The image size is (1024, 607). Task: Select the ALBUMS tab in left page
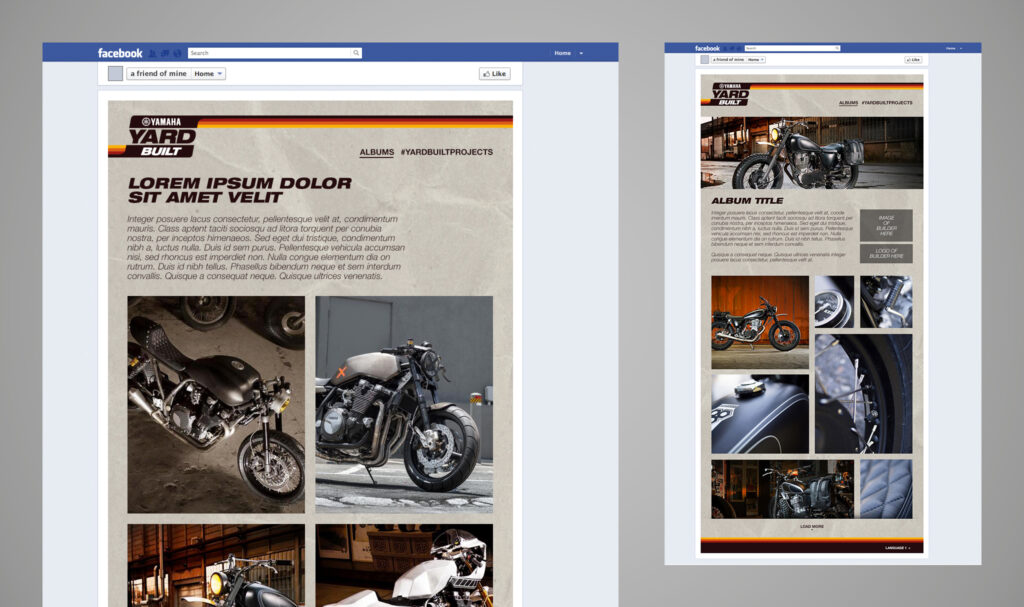pos(376,152)
